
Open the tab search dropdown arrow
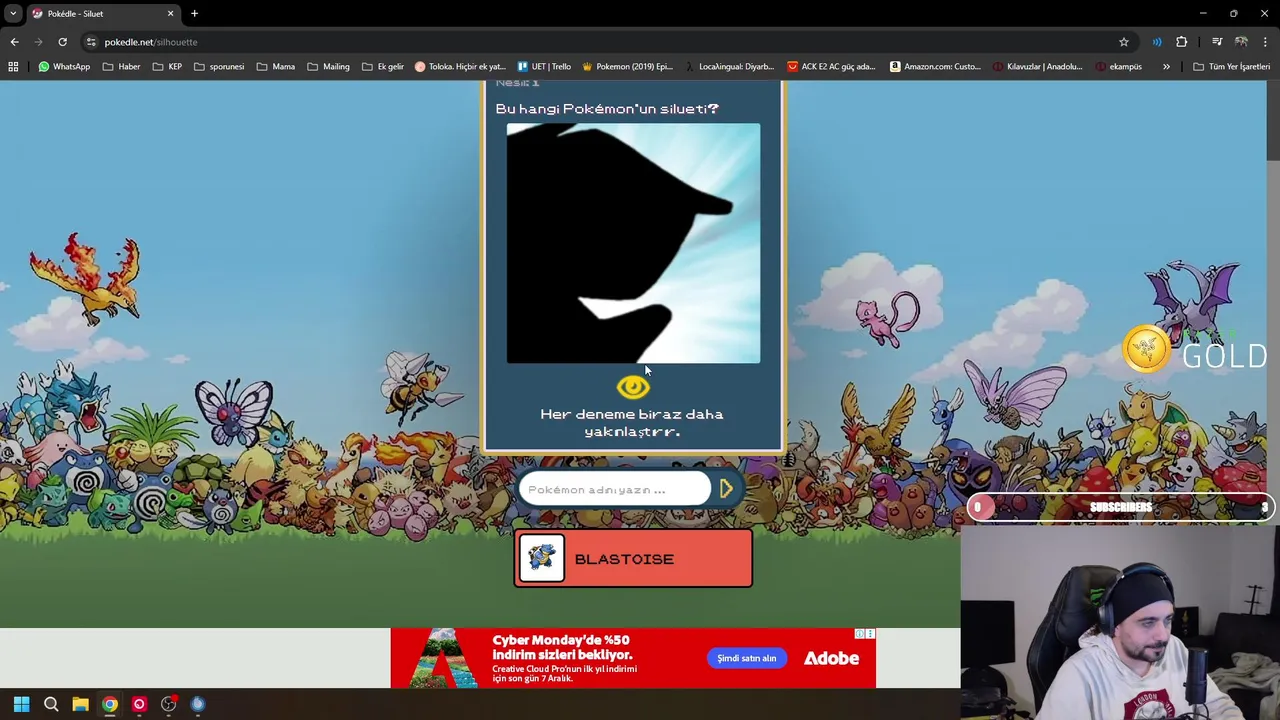coord(13,13)
